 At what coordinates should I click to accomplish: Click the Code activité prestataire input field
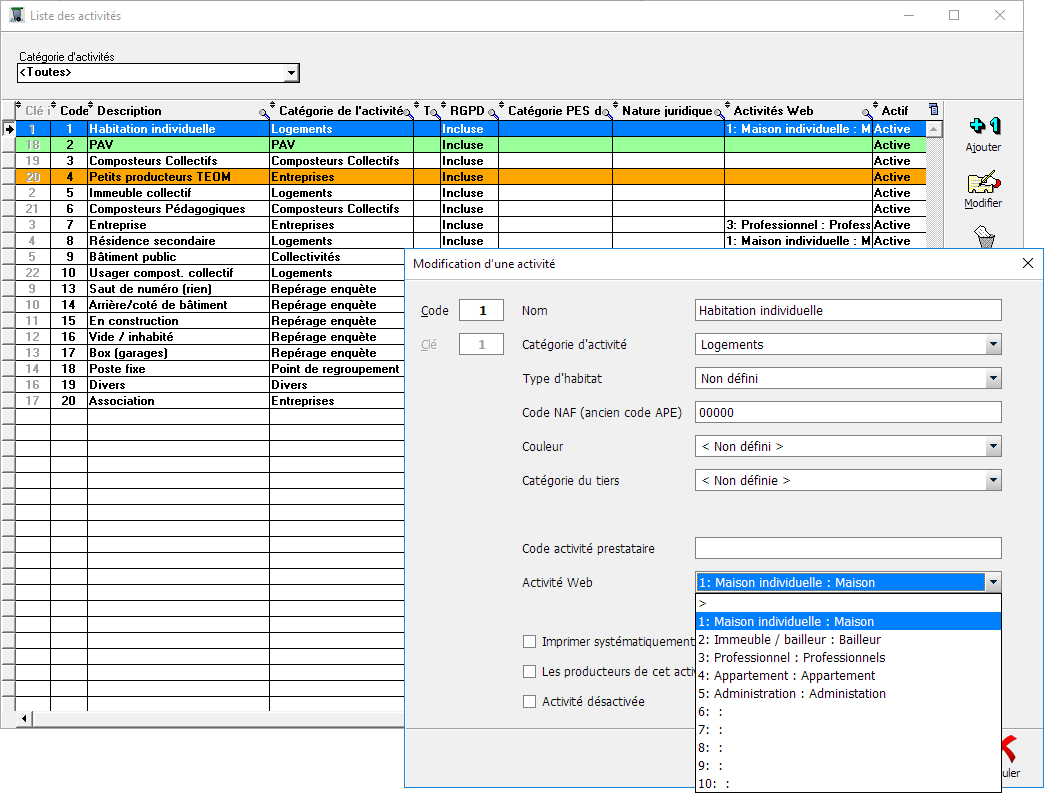[x=847, y=548]
